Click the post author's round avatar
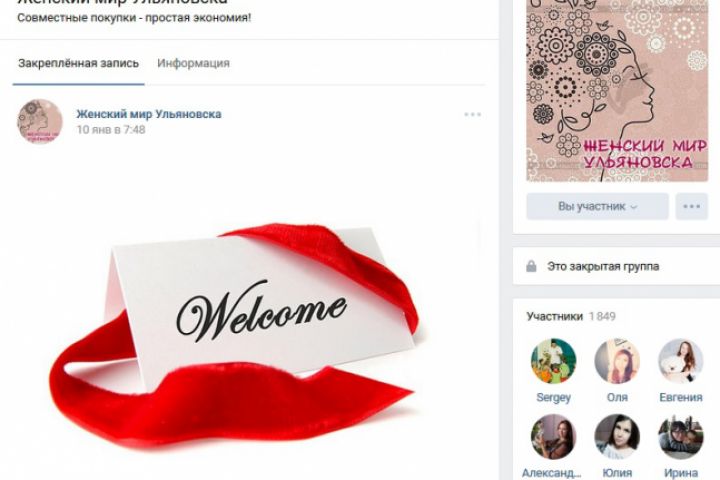This screenshot has width=720, height=480. point(40,122)
